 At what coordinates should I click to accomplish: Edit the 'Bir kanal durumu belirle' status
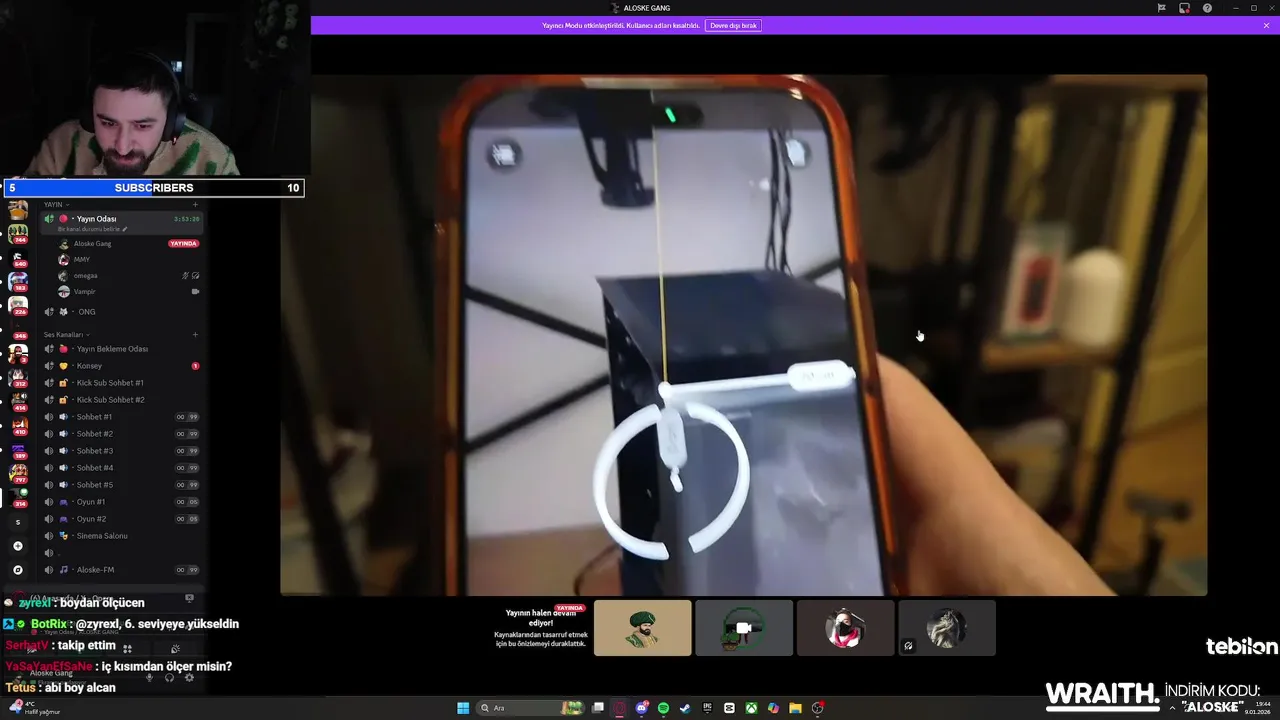(x=93, y=229)
